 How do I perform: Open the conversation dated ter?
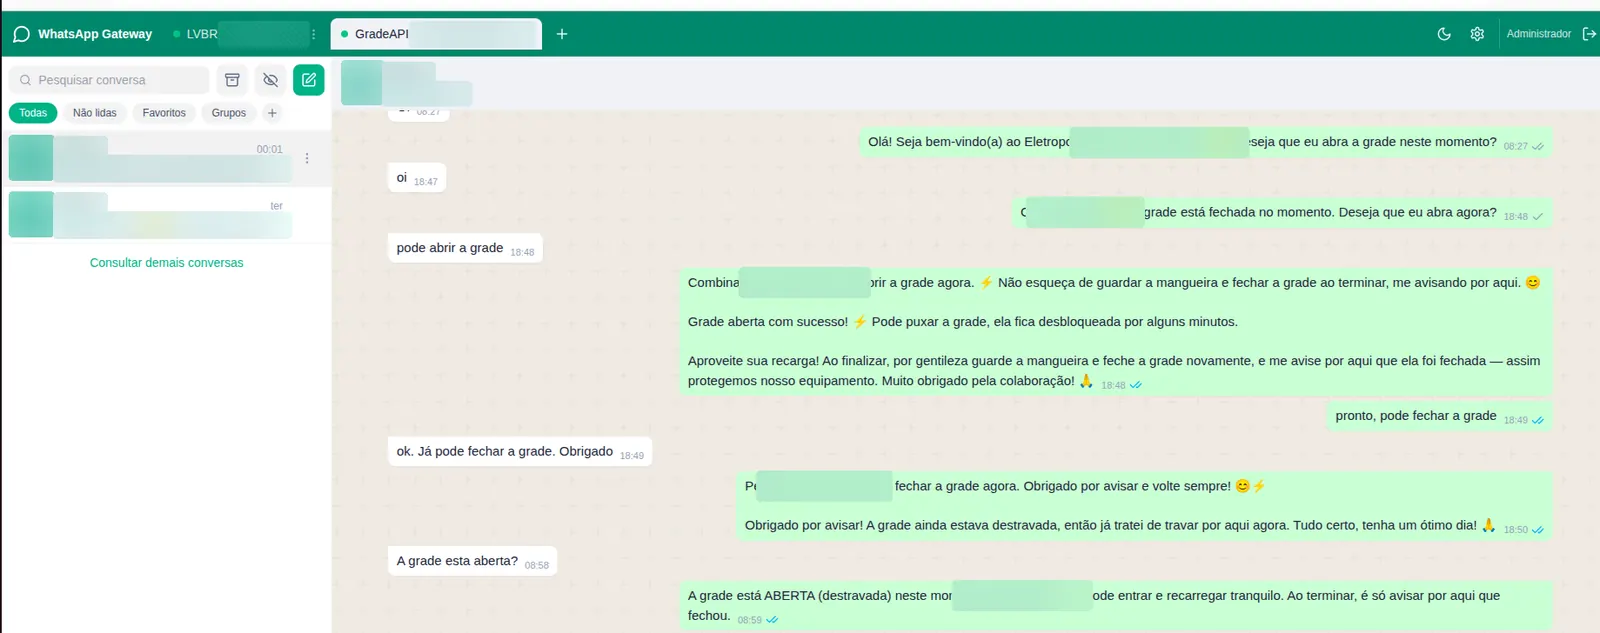[x=166, y=215]
